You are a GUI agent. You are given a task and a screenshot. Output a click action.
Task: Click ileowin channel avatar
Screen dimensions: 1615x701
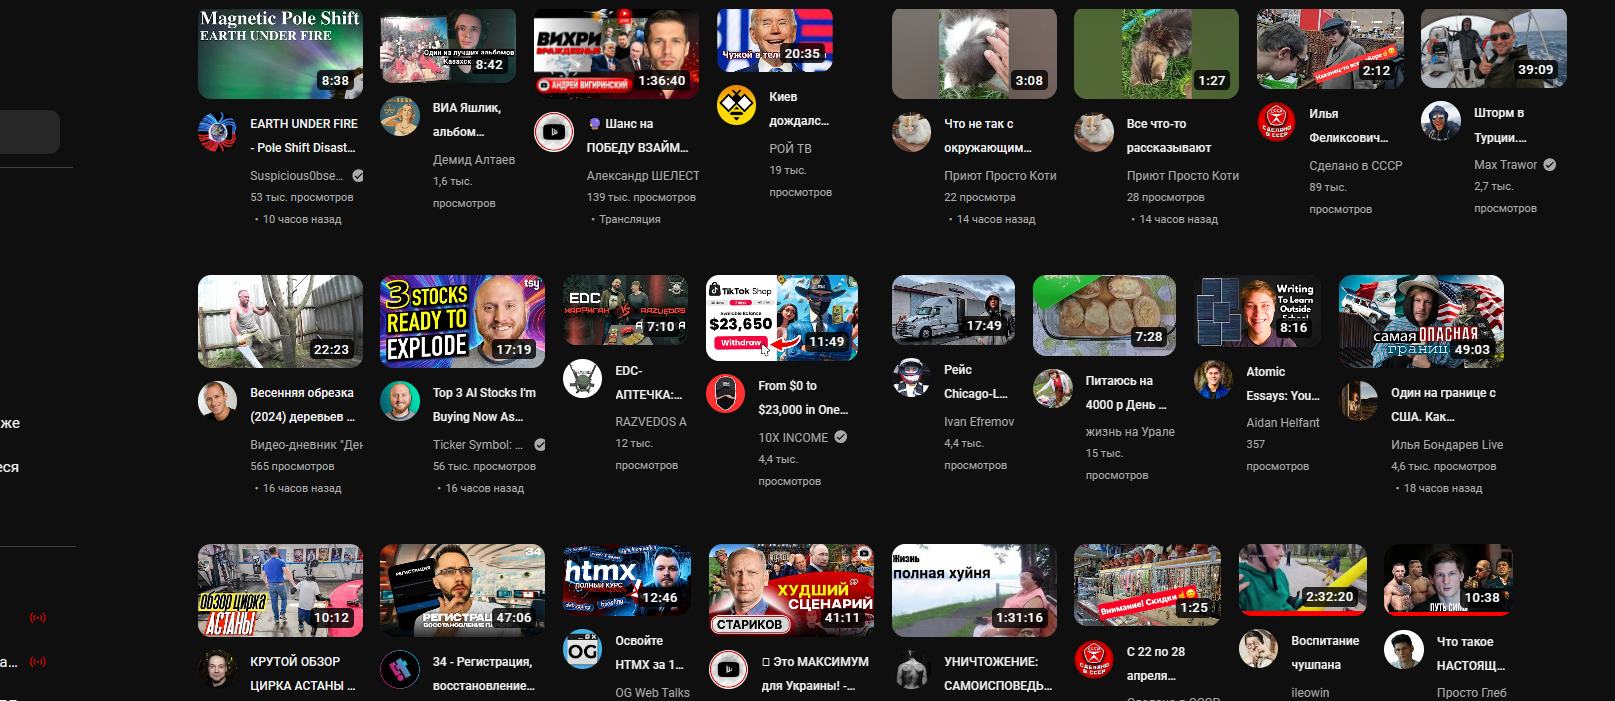coord(1258,649)
